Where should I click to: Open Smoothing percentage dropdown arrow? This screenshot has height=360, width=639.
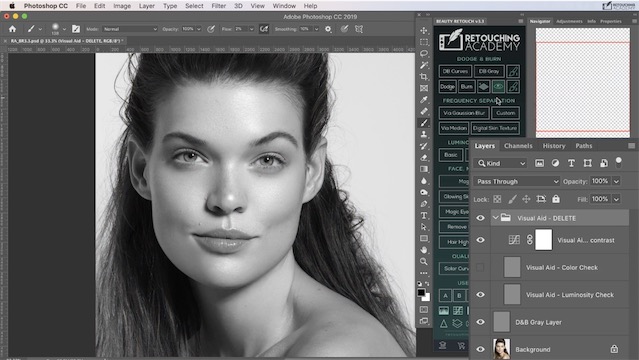pyautogui.click(x=316, y=29)
